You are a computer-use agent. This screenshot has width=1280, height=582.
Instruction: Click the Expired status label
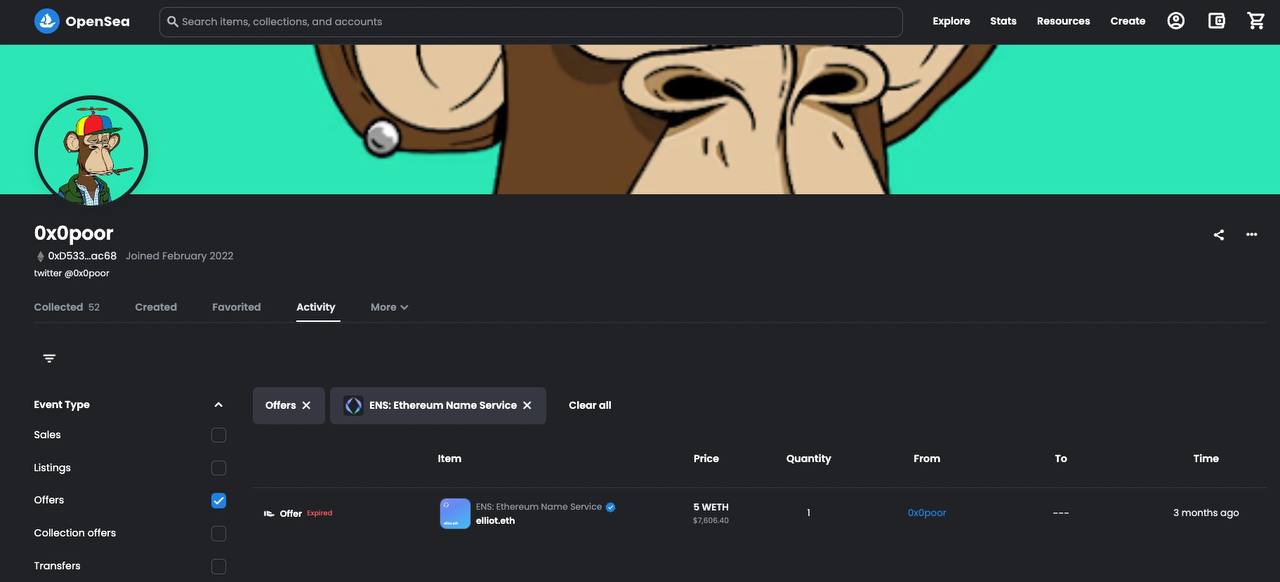(x=320, y=513)
